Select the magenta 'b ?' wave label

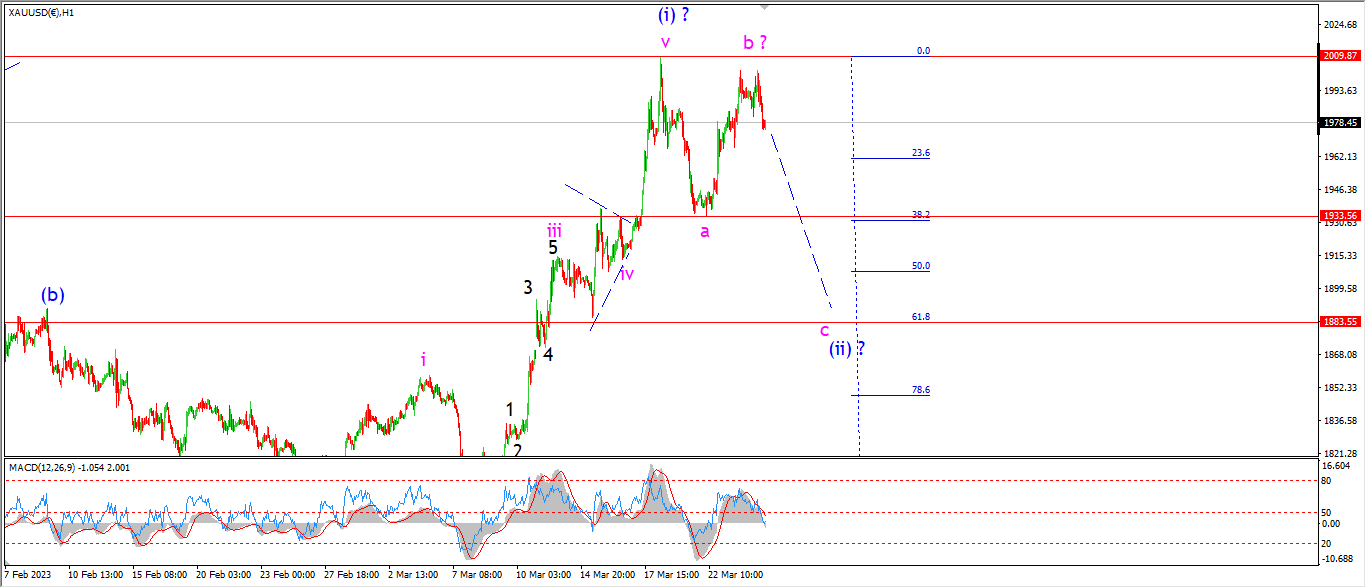coord(755,42)
